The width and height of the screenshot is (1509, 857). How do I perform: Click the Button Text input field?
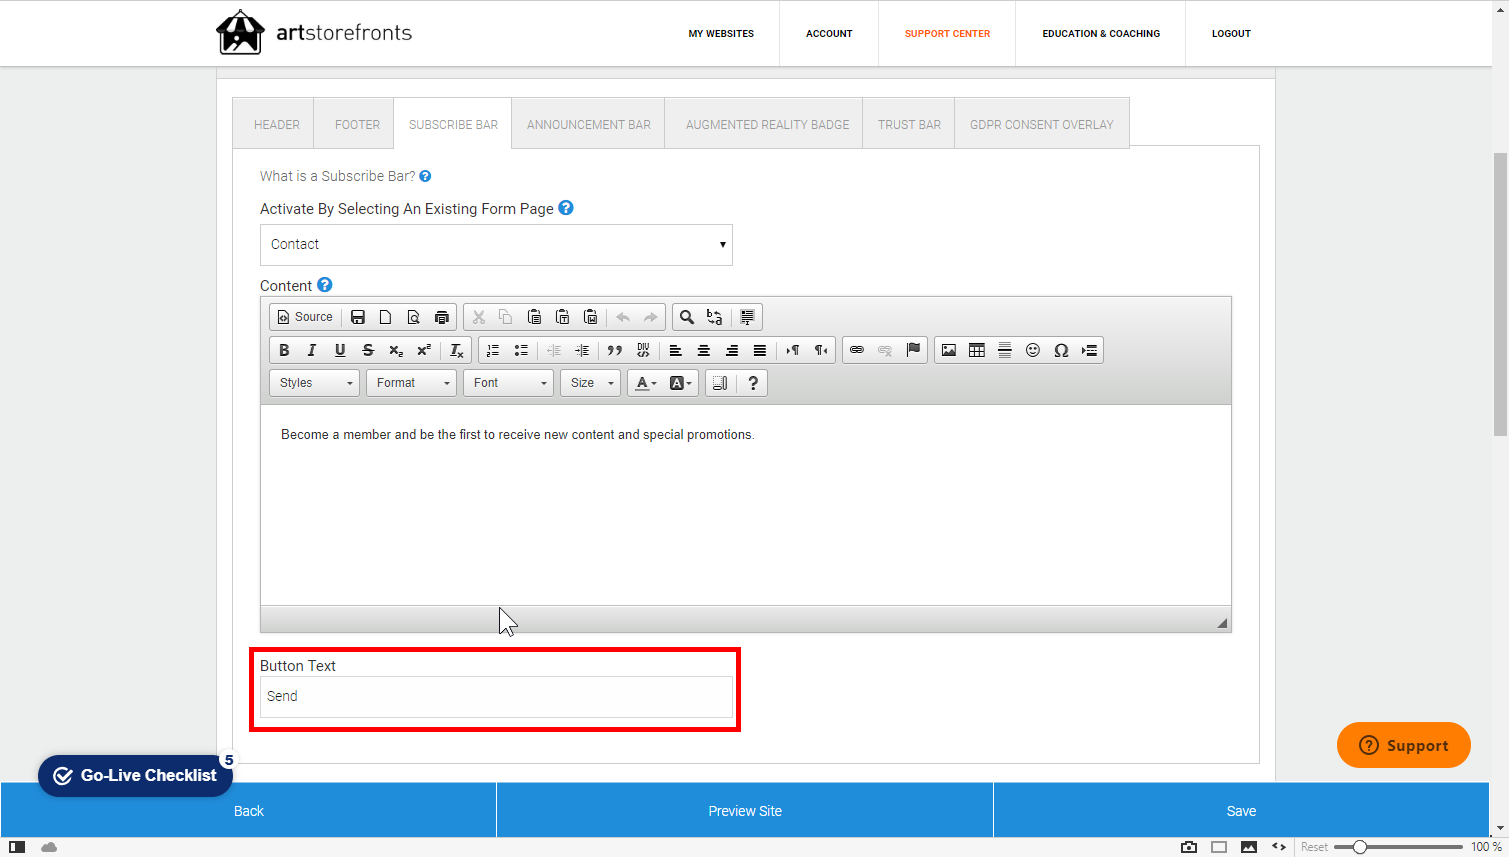[496, 697]
